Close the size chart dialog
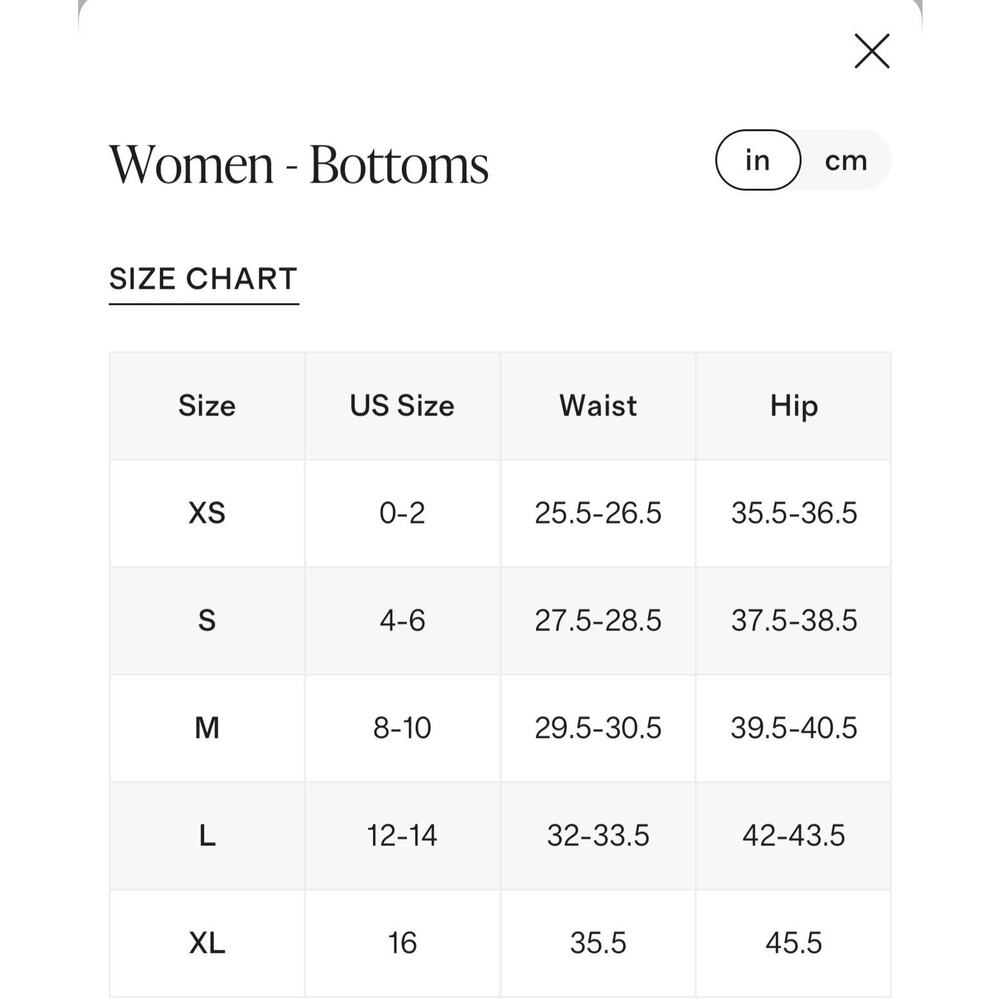The width and height of the screenshot is (1000, 1000). (871, 51)
